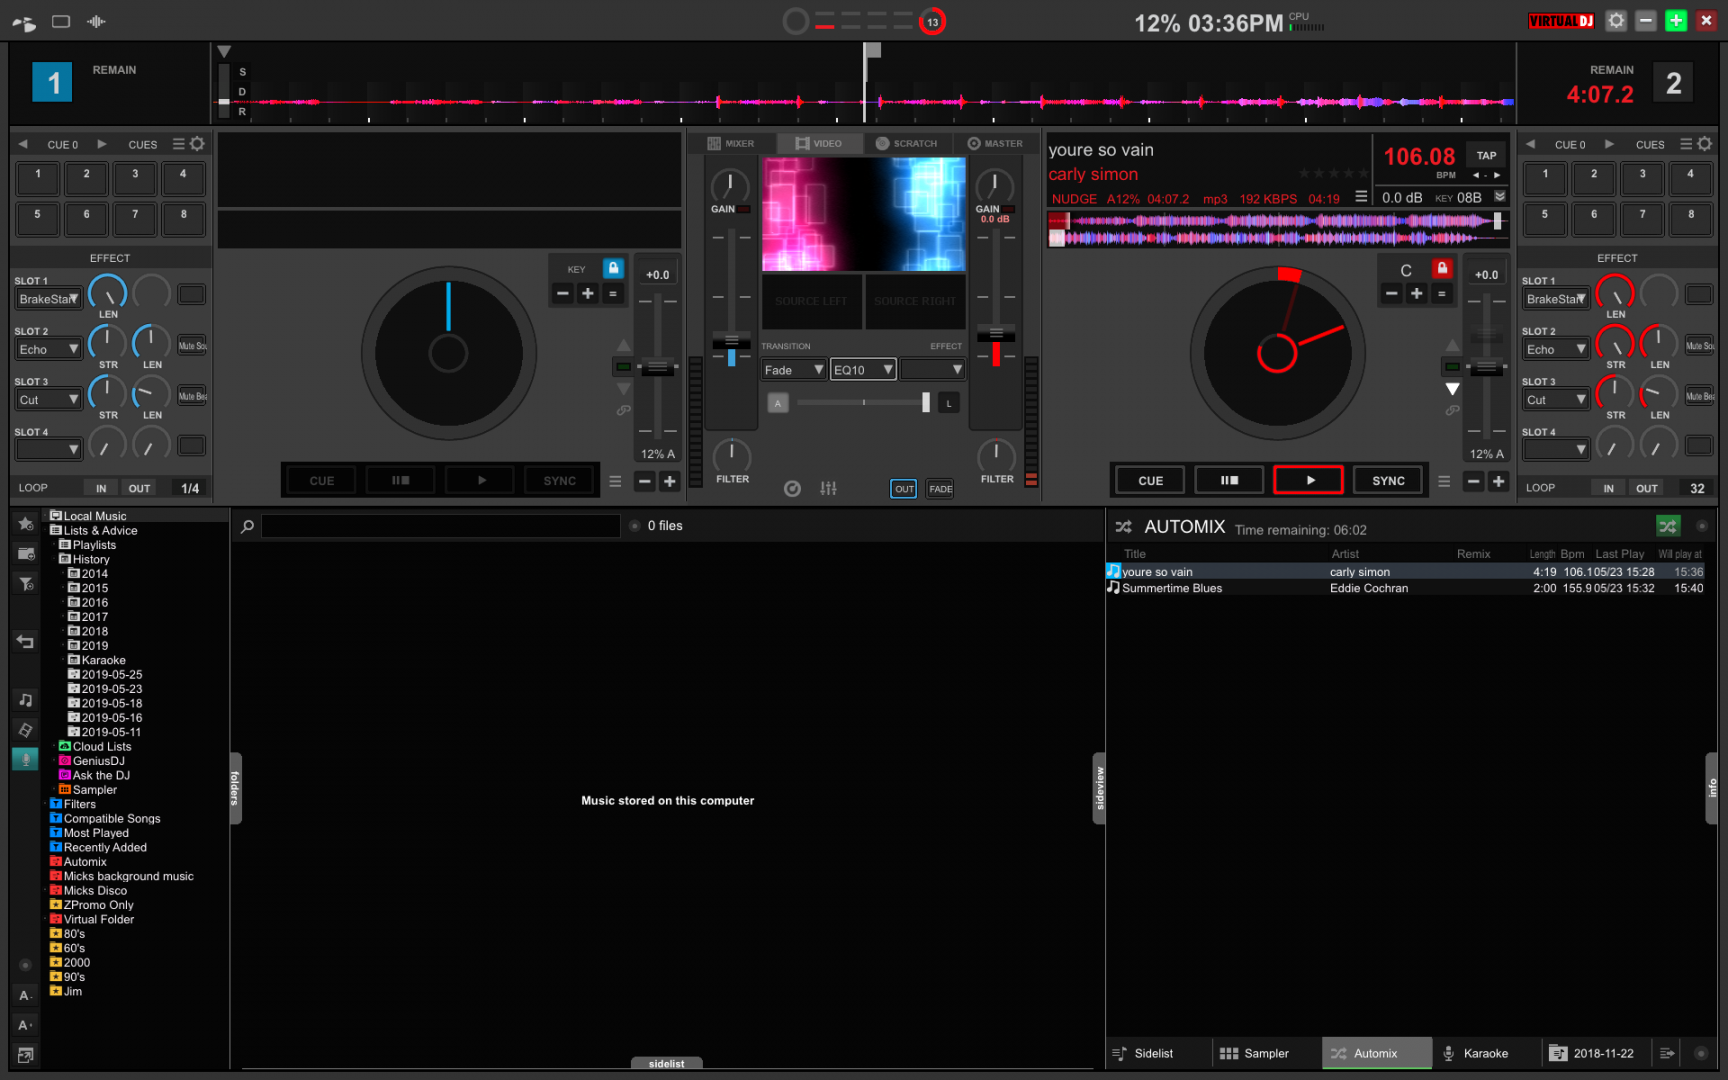Toggle crossfader assign L button
Image resolution: width=1728 pixels, height=1080 pixels.
click(x=949, y=403)
